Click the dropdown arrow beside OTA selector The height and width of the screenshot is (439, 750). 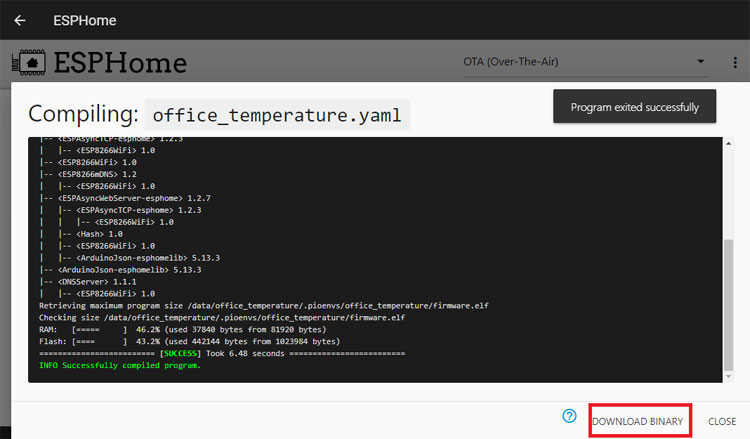coord(700,62)
